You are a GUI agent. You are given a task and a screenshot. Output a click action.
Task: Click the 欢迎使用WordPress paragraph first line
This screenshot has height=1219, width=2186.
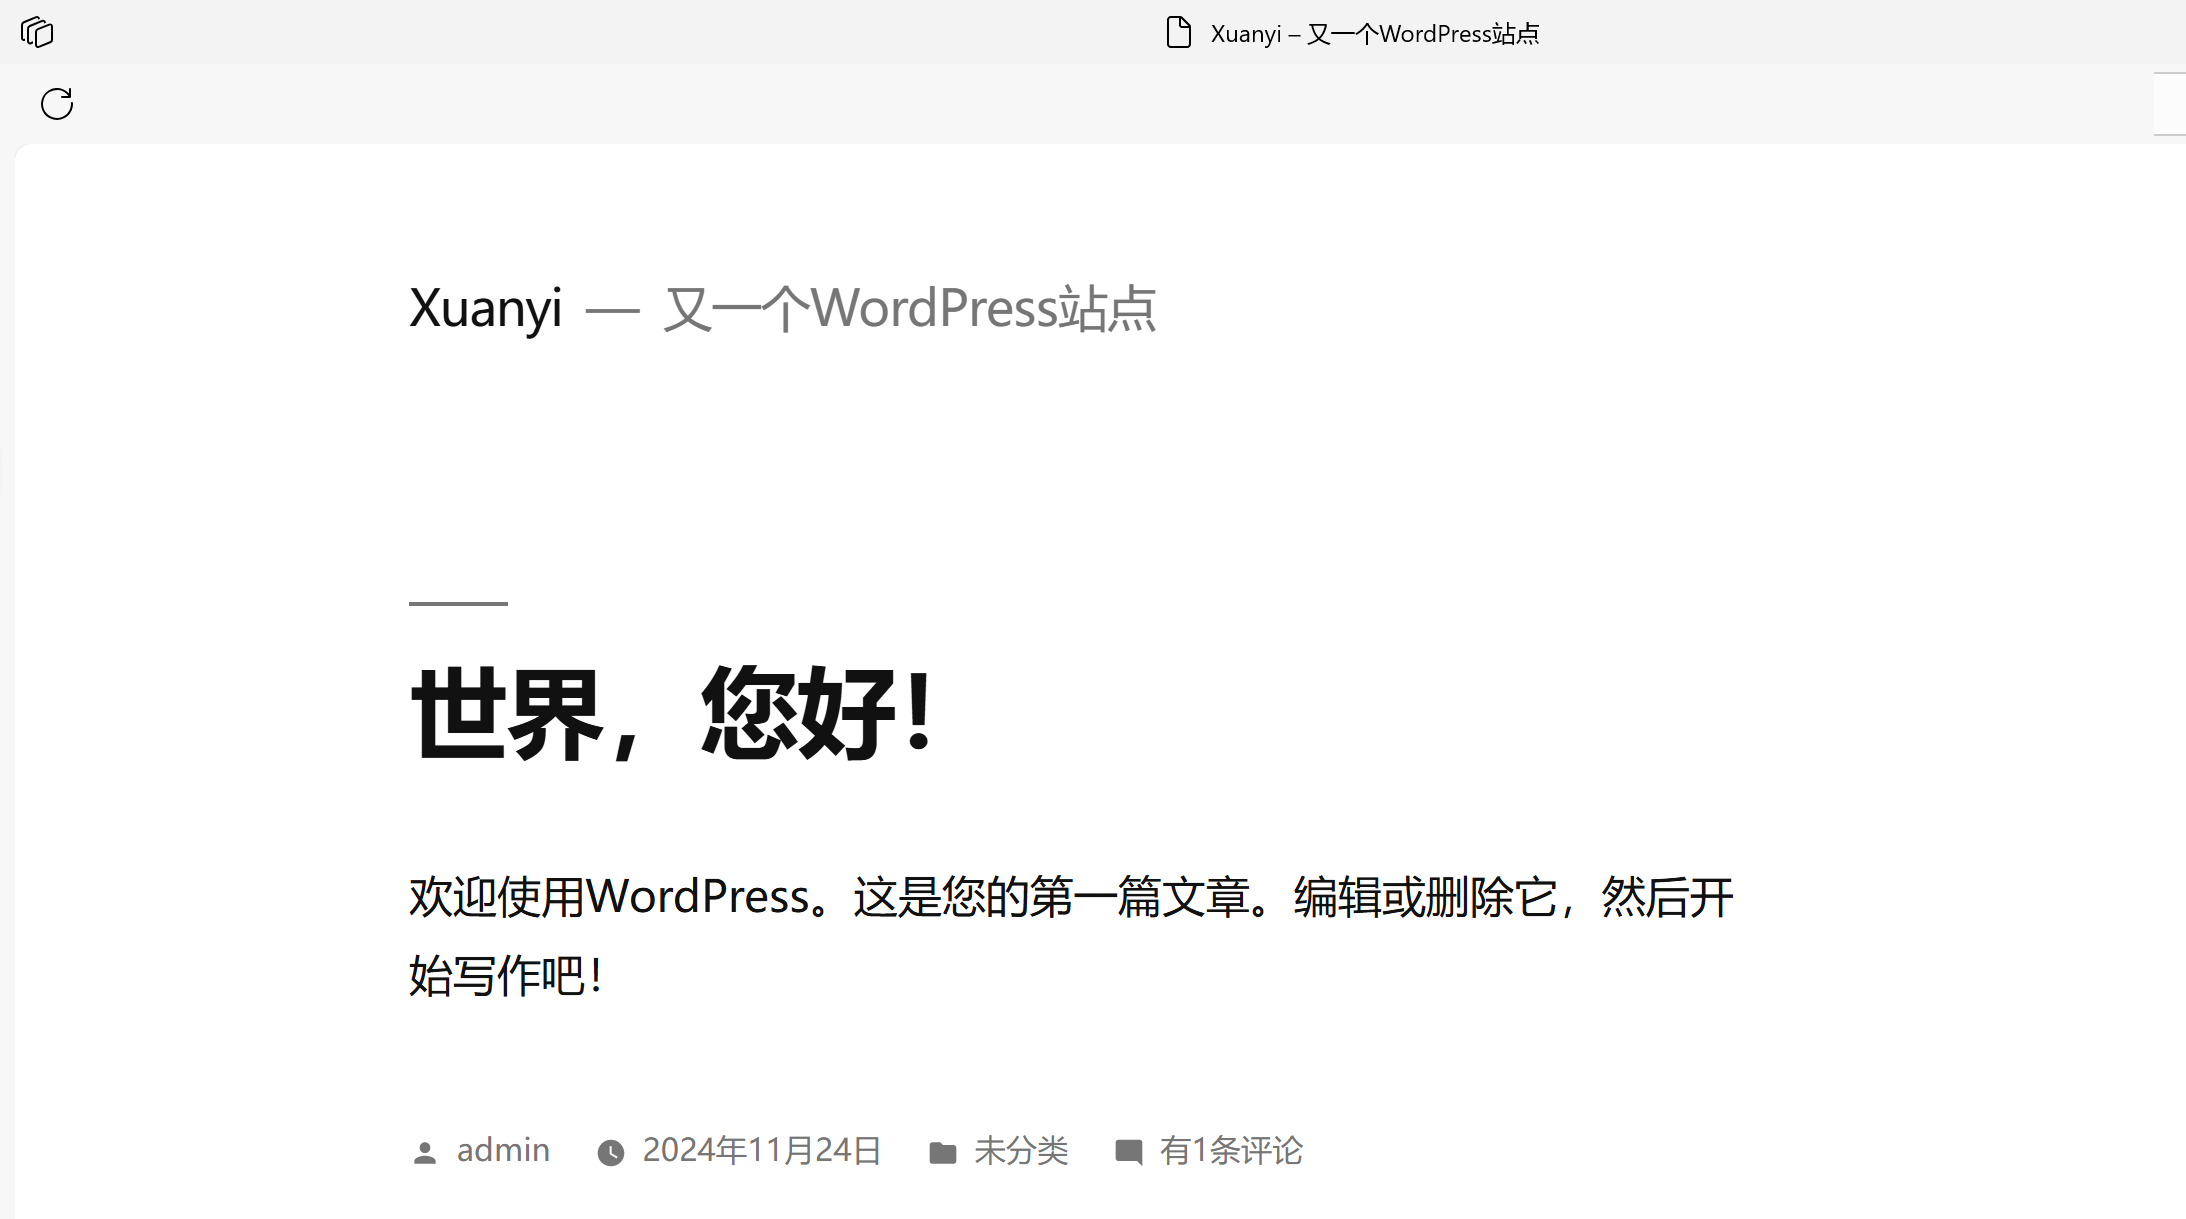pyautogui.click(x=1070, y=897)
